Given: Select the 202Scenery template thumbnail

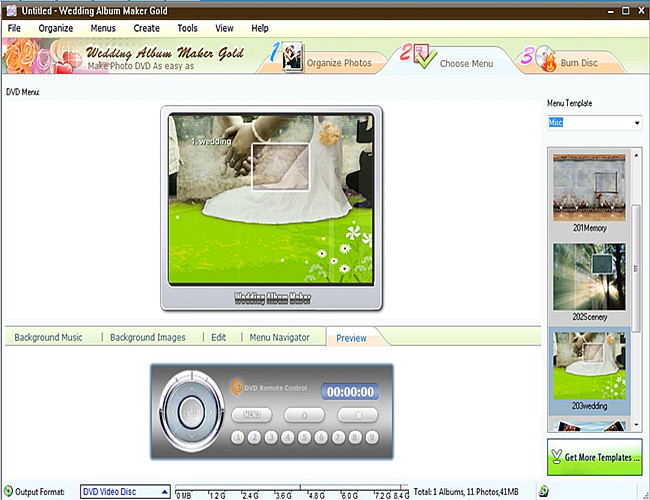Looking at the screenshot, I should coord(589,277).
